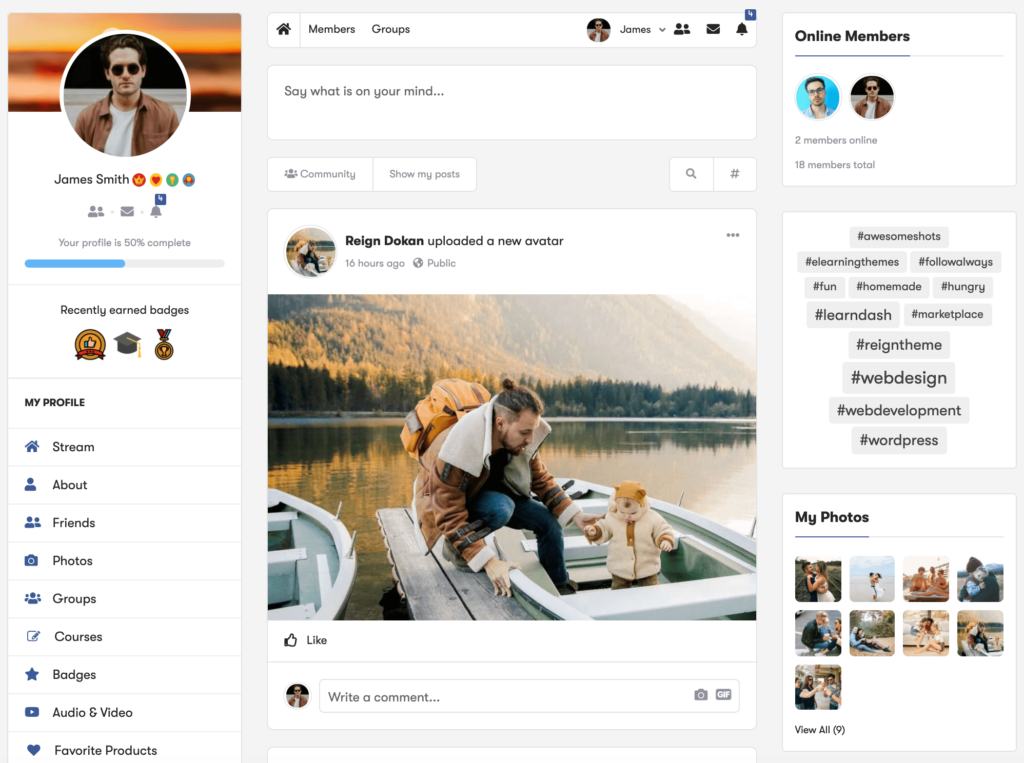Click the 16 hours ago timestamp
Viewport: 1024px width, 763px height.
[x=375, y=263]
